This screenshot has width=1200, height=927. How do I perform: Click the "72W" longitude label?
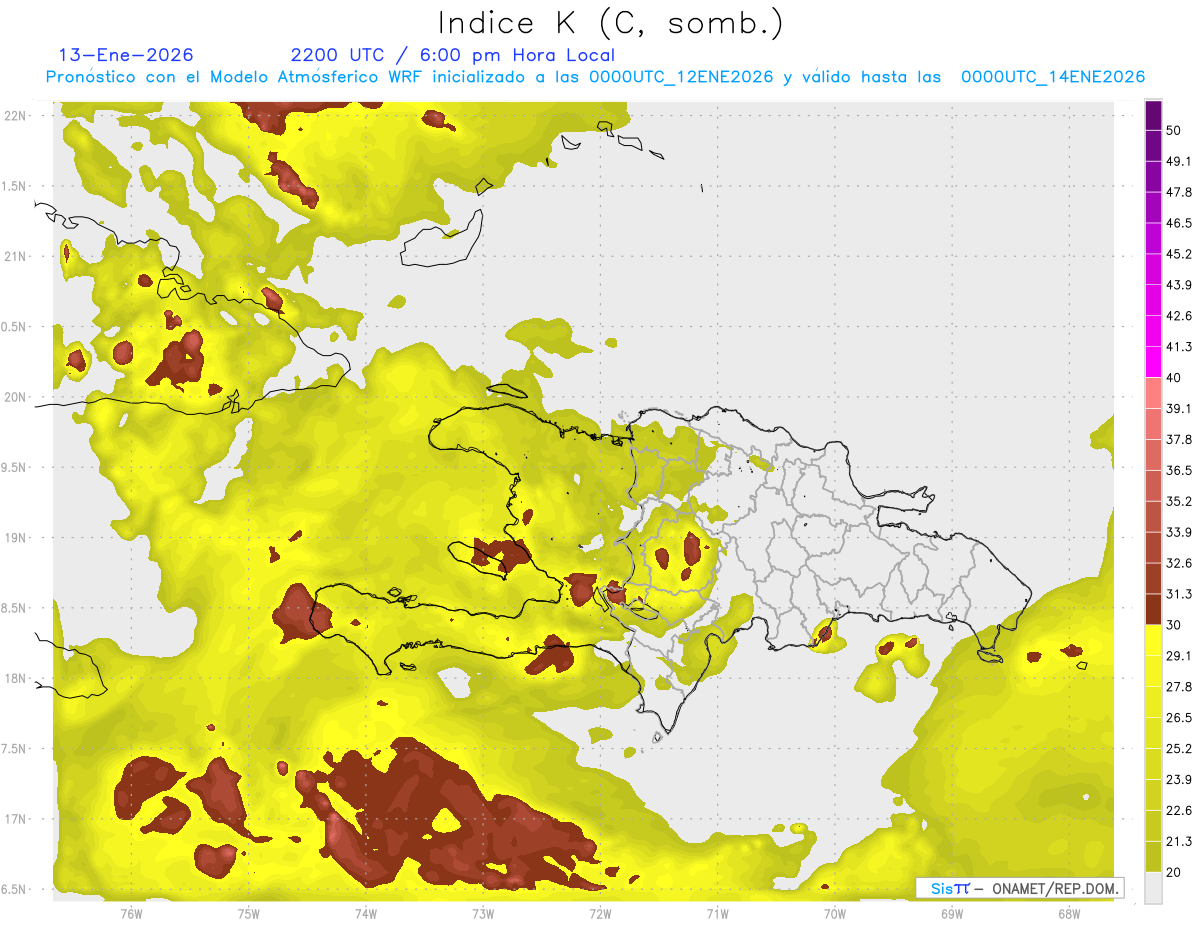600,914
